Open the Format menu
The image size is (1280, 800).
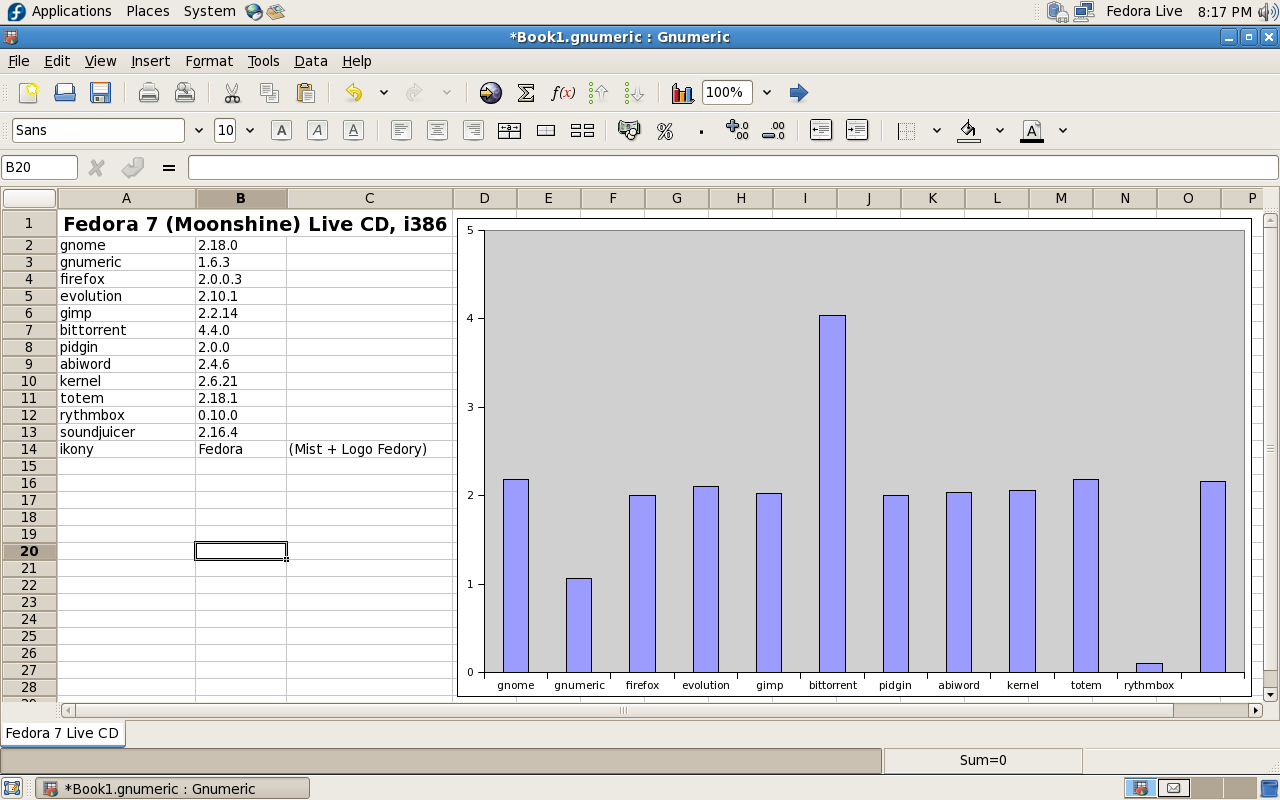click(x=209, y=61)
